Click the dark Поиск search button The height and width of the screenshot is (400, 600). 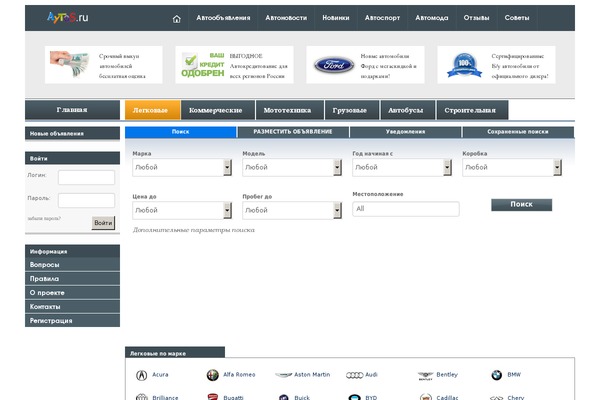click(x=522, y=204)
